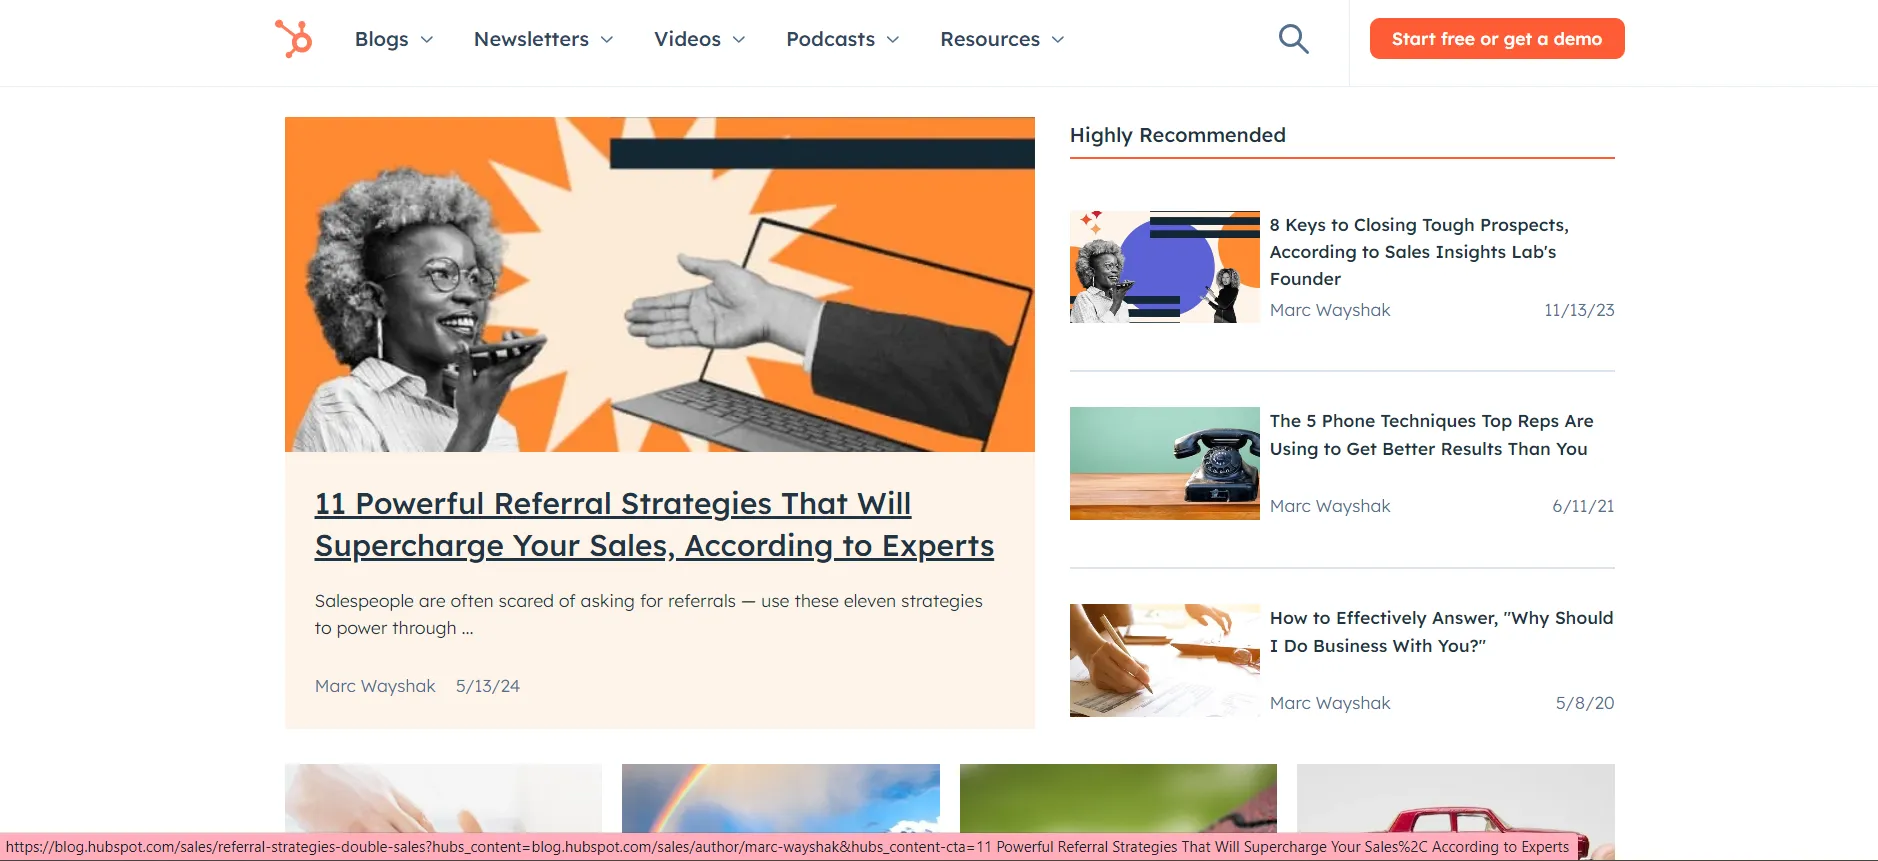Select the Podcasts menu item
This screenshot has width=1878, height=861.
(x=830, y=39)
